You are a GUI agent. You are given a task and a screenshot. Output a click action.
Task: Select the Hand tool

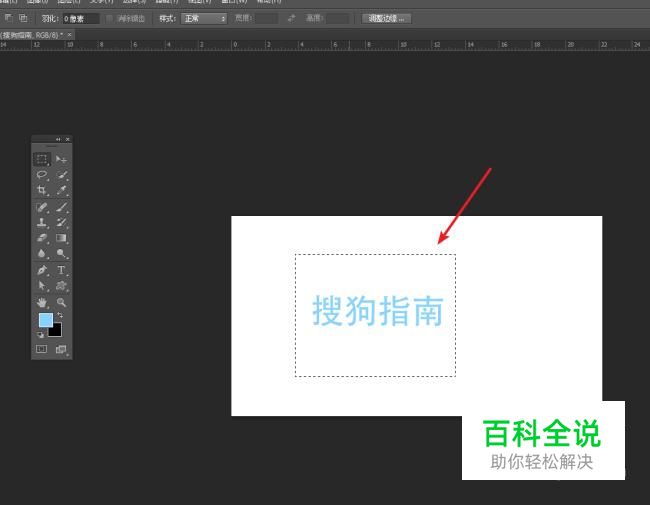point(42,302)
